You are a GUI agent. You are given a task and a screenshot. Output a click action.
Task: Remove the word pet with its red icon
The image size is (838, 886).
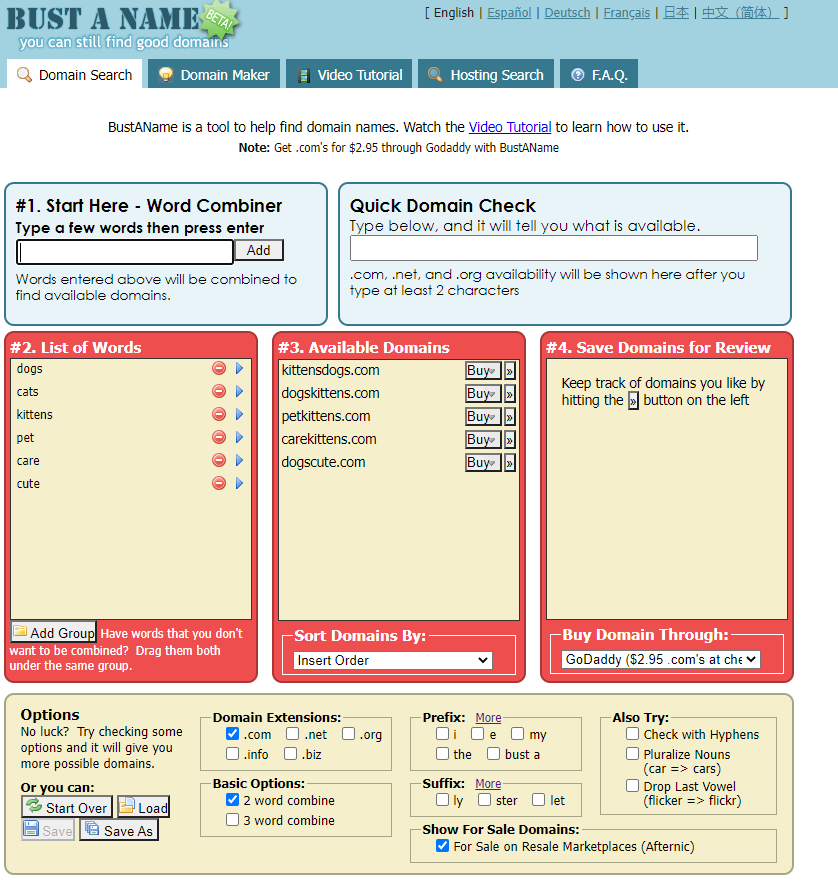[x=219, y=437]
